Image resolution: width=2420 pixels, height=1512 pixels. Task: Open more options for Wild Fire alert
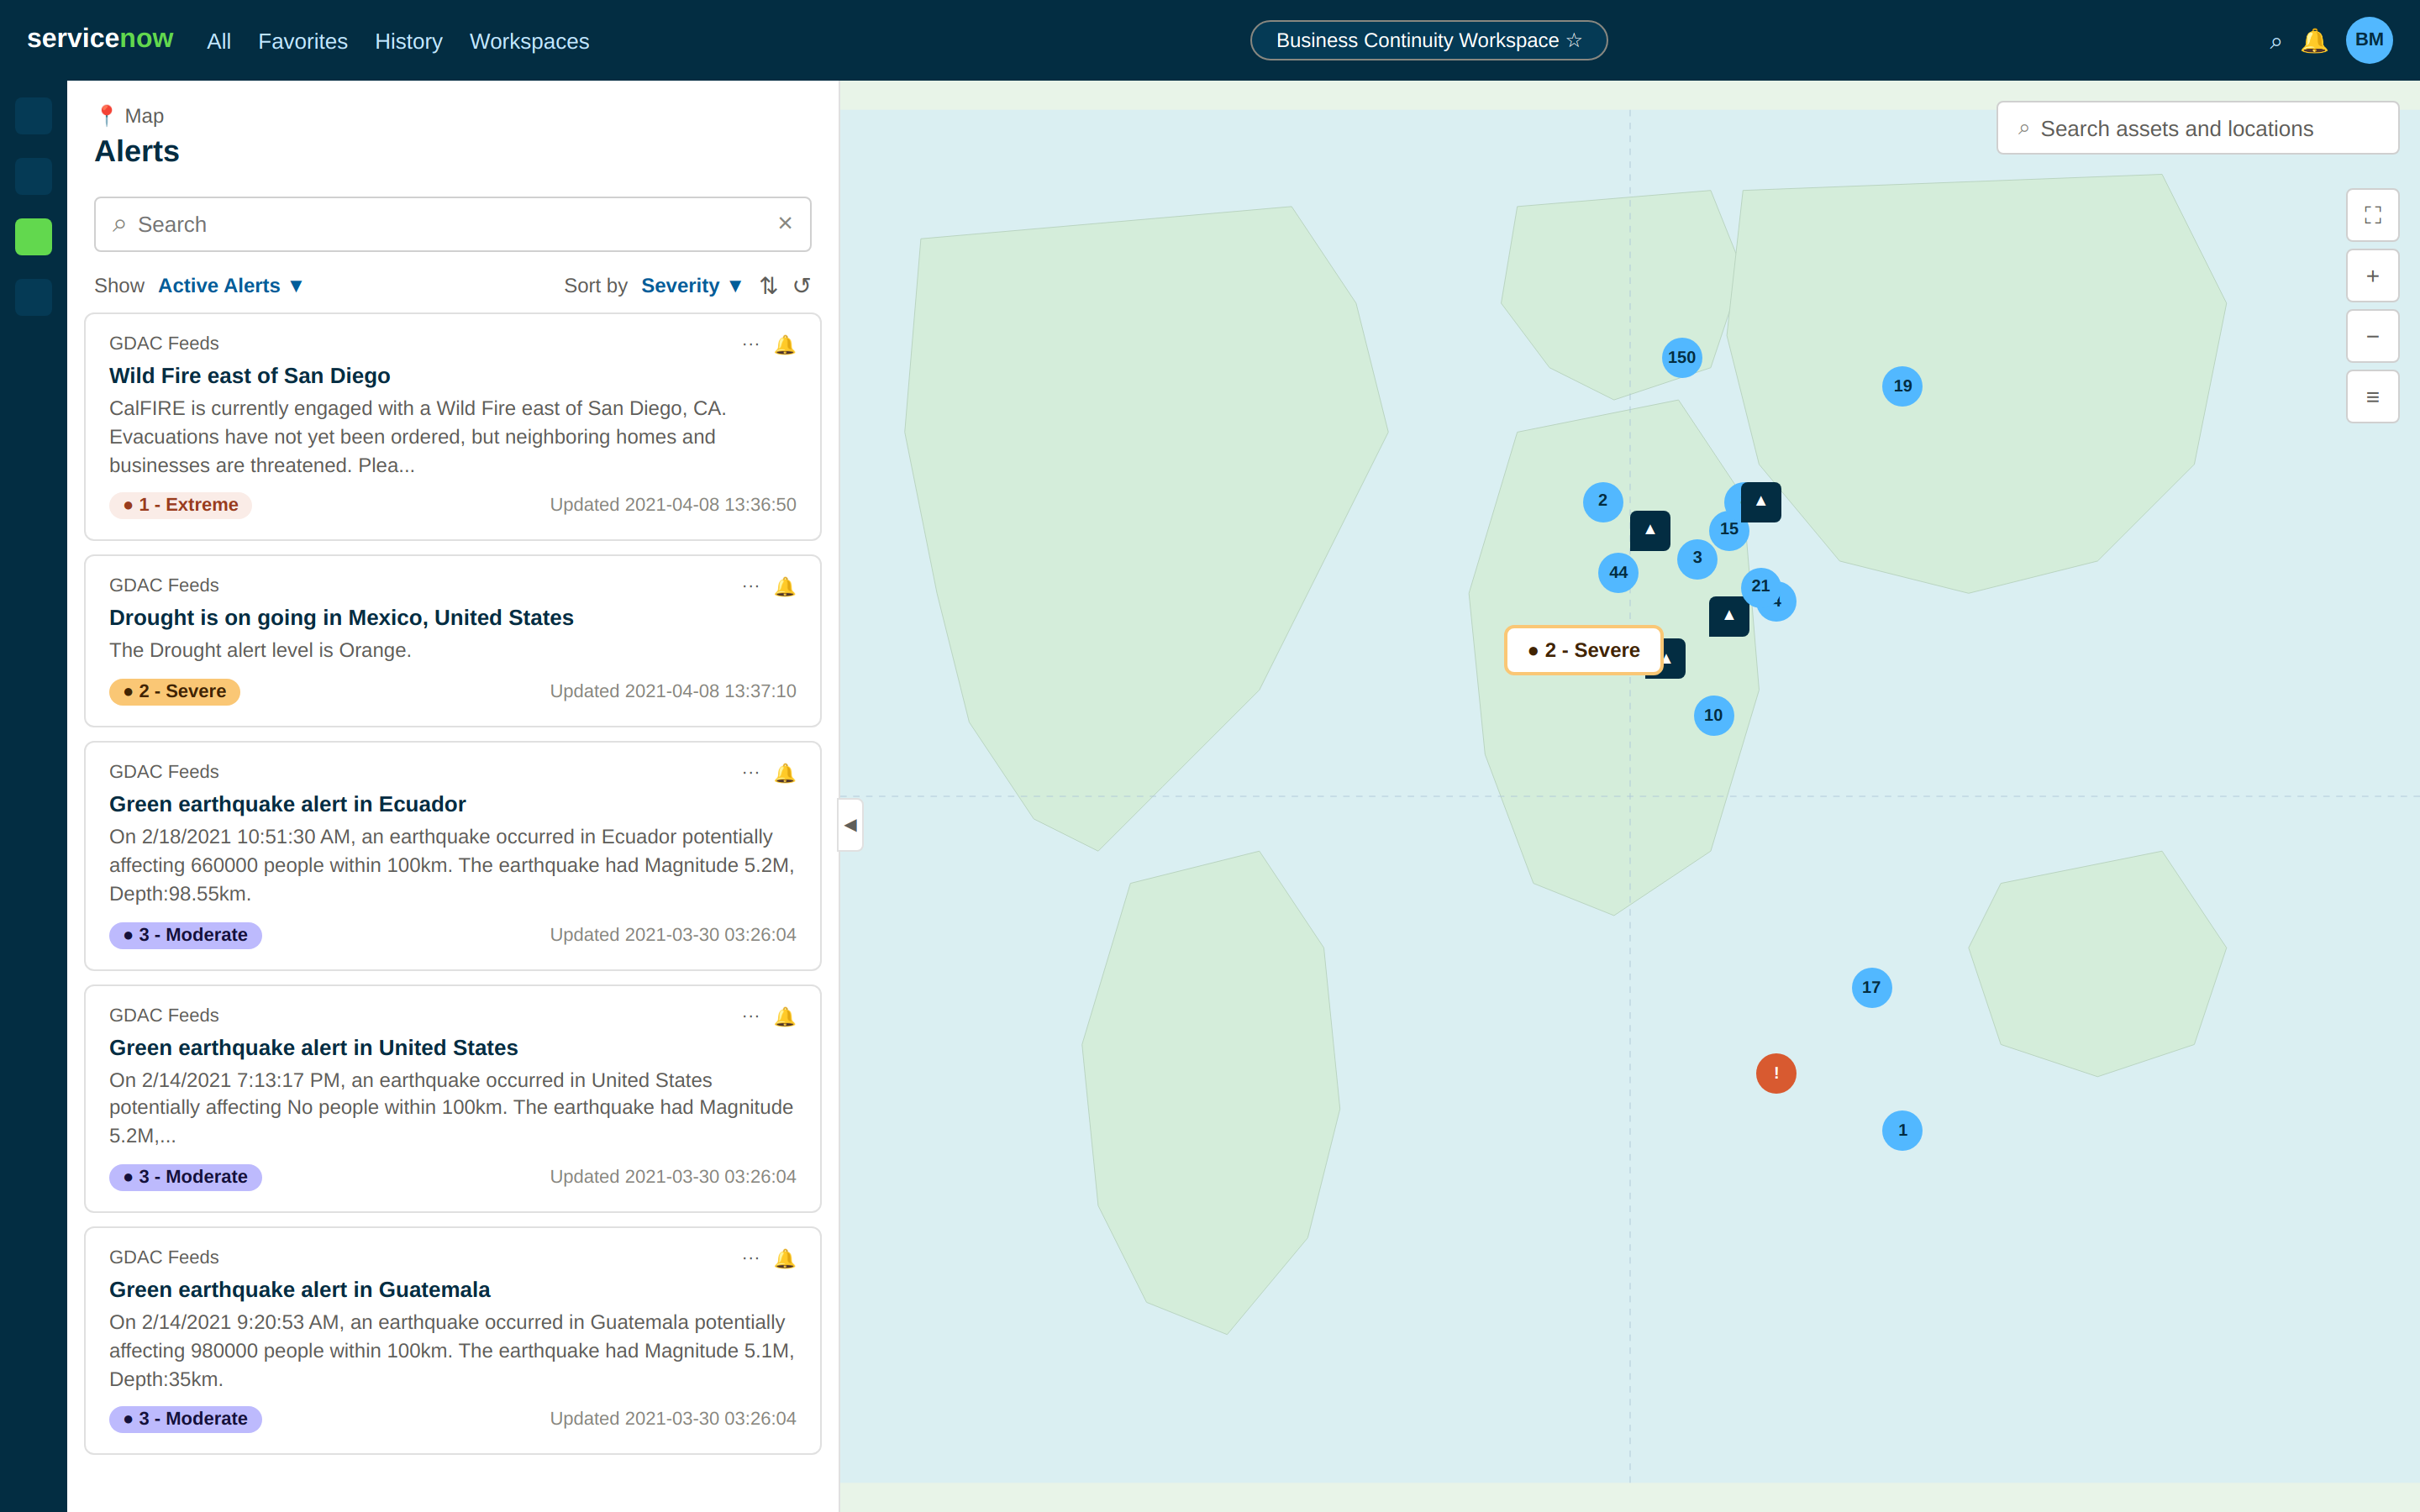click(751, 344)
